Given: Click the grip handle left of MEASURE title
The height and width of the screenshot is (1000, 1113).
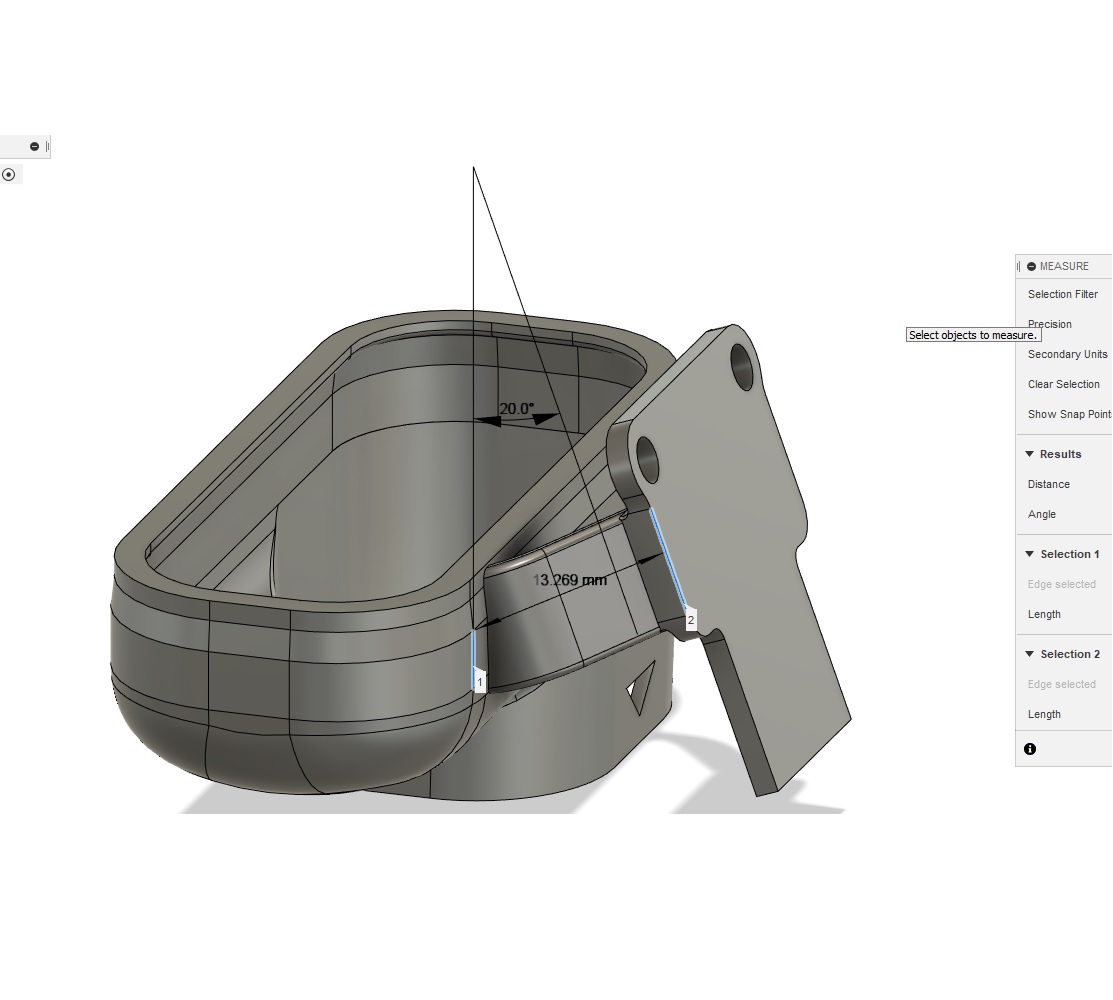Looking at the screenshot, I should click(1019, 266).
